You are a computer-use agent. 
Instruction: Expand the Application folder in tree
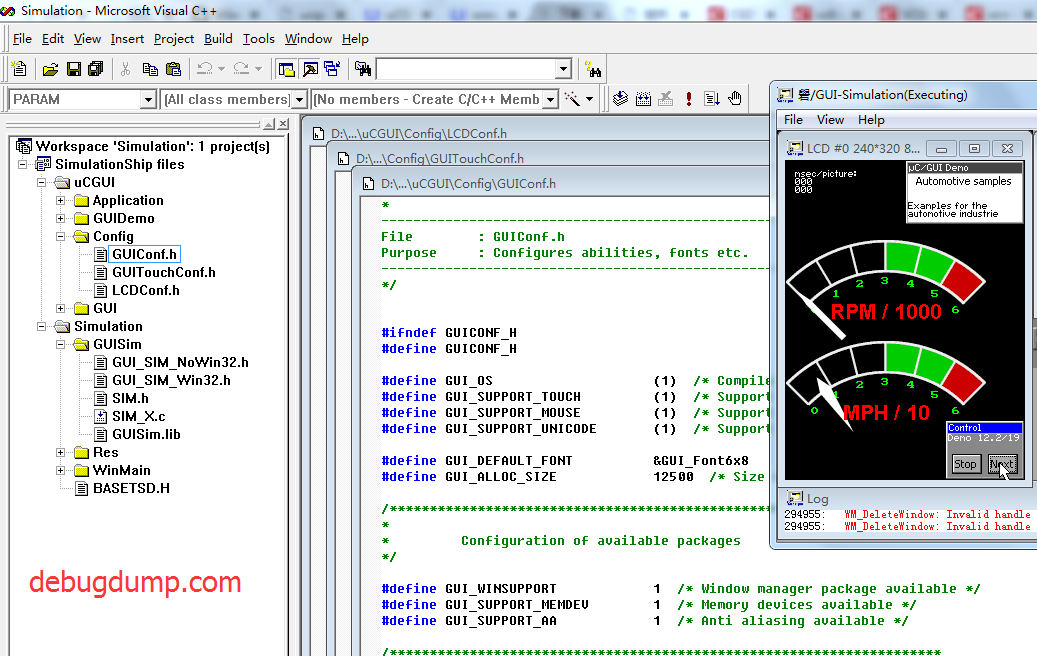[x=60, y=200]
